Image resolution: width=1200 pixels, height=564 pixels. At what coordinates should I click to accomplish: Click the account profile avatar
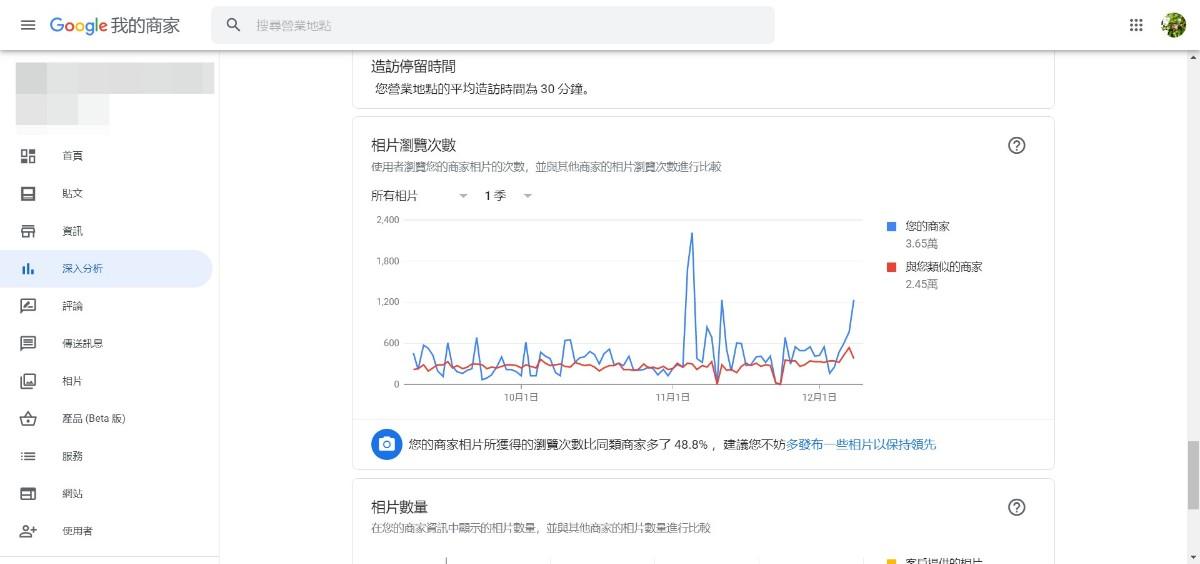coord(1173,25)
